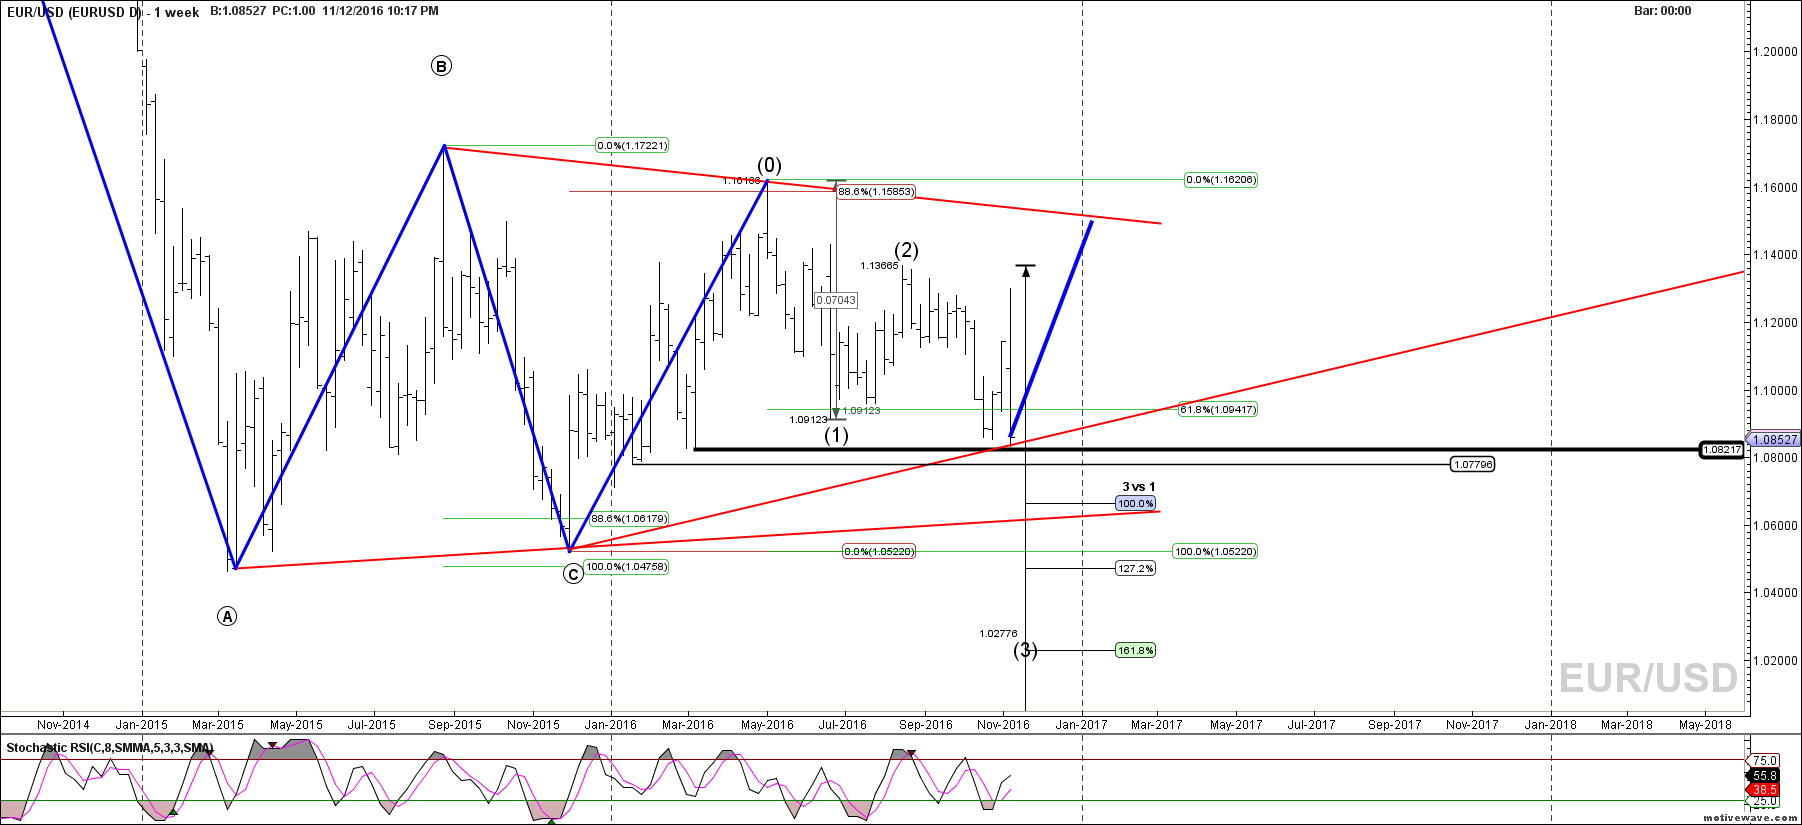Select the '0.0%(1.16206)' Fibonacci label
The image size is (1802, 825).
pos(1220,180)
